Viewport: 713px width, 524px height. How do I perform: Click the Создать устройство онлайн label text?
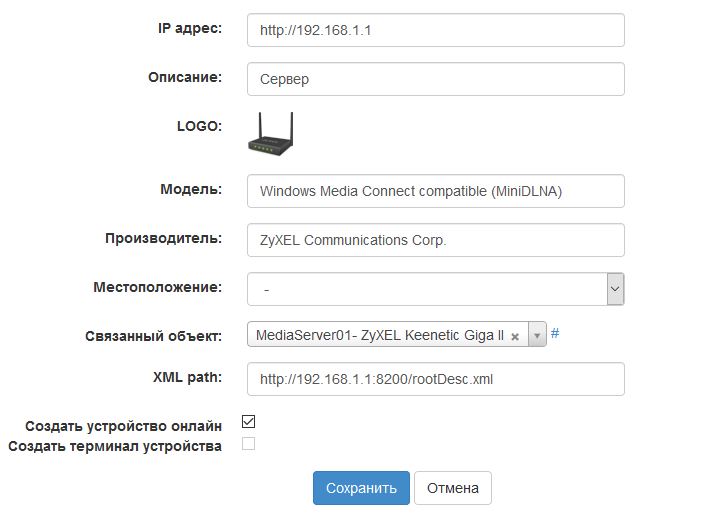[x=123, y=426]
